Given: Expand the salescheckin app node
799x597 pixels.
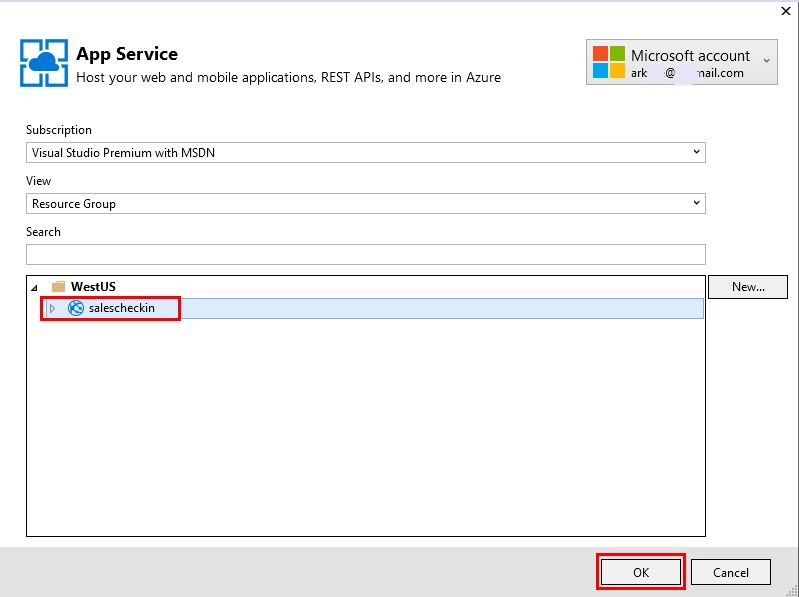Looking at the screenshot, I should pyautogui.click(x=52, y=308).
